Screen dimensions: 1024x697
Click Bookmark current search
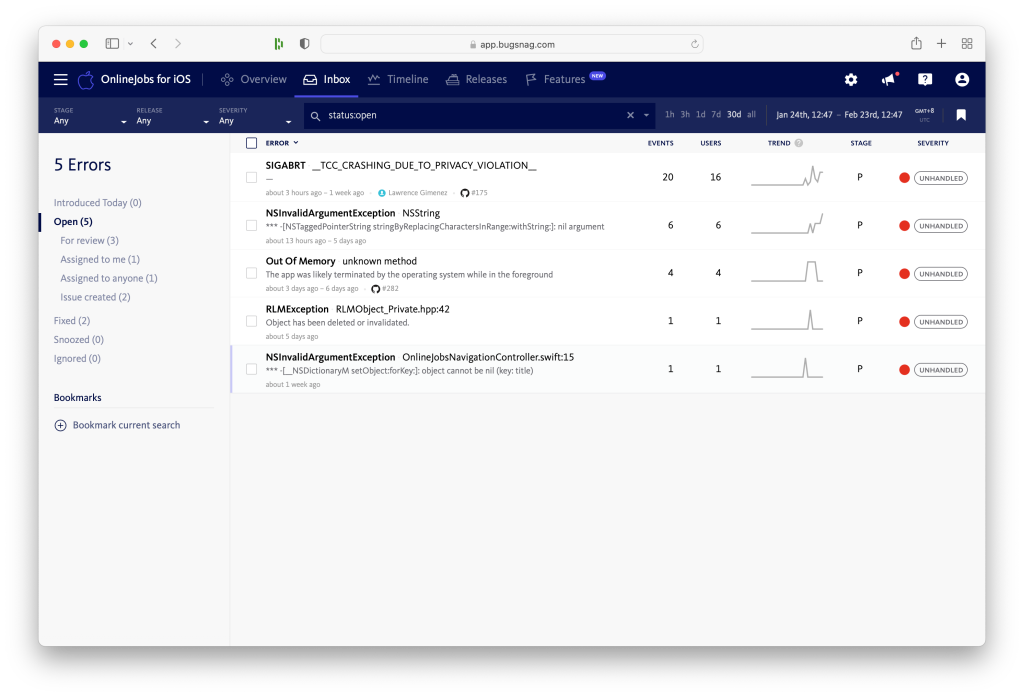click(x=126, y=425)
